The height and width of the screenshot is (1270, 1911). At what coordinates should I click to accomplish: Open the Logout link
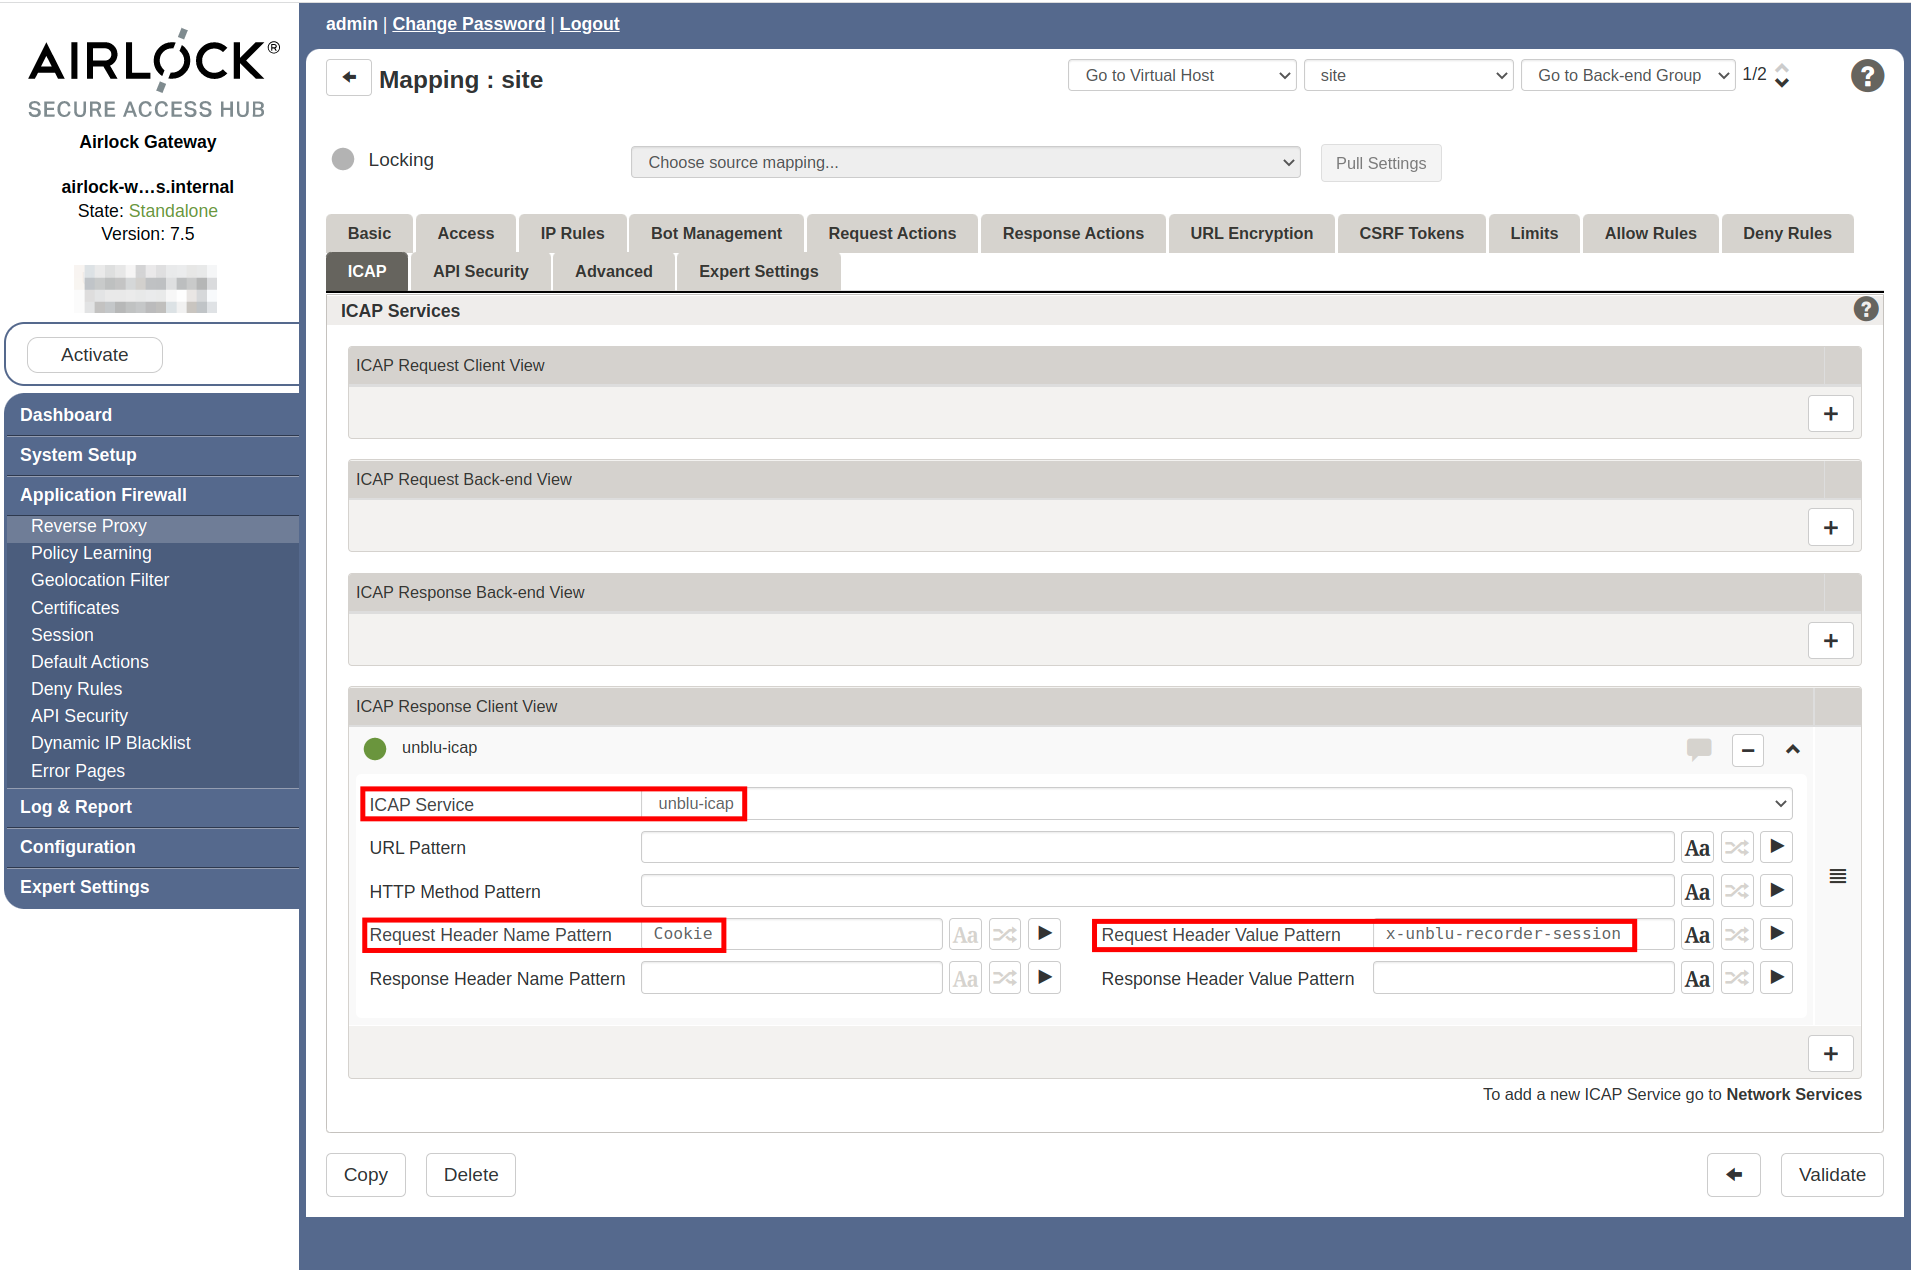(589, 23)
